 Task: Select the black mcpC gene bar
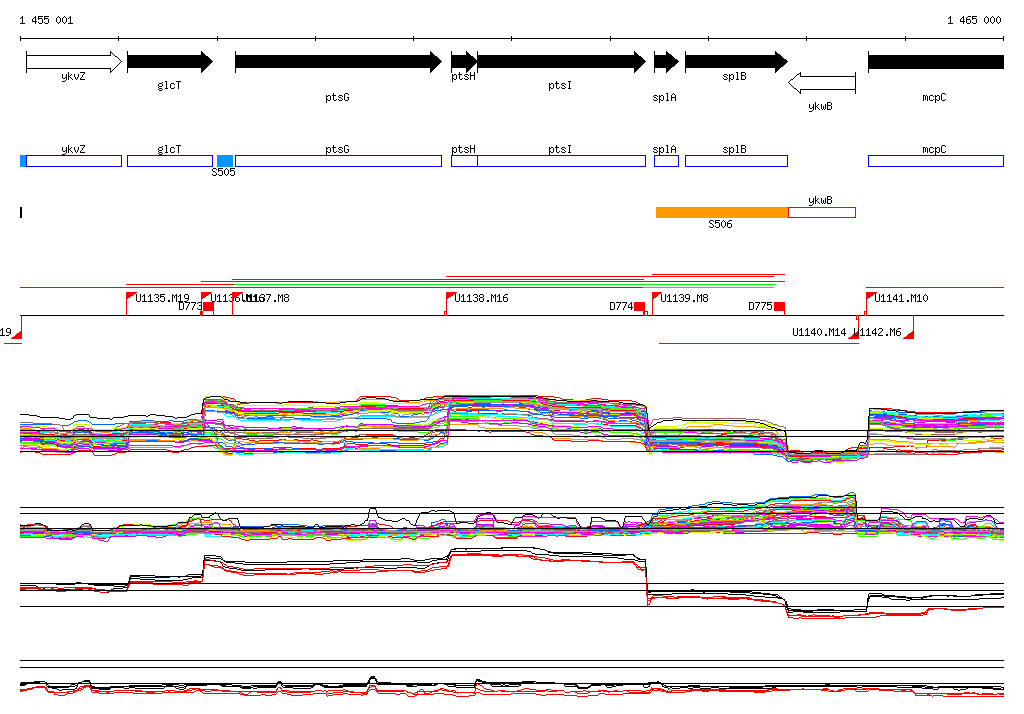click(x=936, y=62)
